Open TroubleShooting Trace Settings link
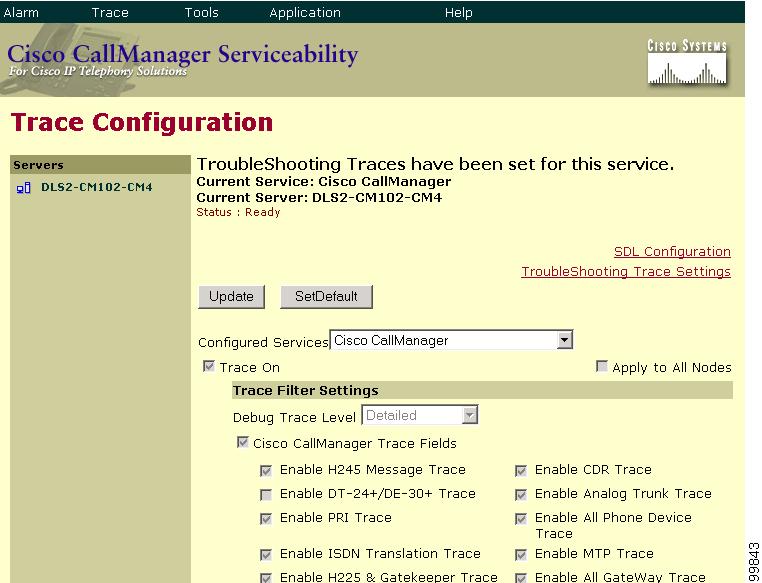The height and width of the screenshot is (583, 762). coord(626,271)
